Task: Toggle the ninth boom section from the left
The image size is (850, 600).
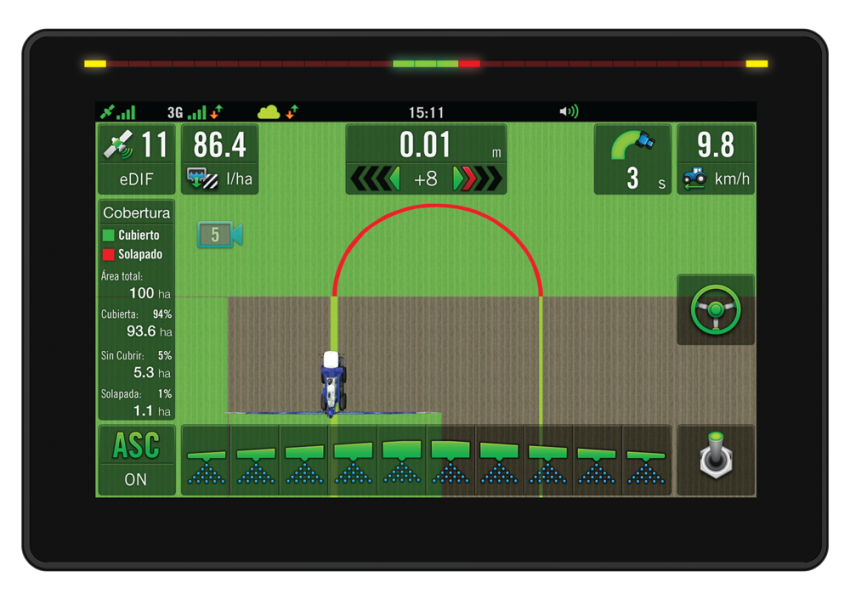Action: point(597,460)
